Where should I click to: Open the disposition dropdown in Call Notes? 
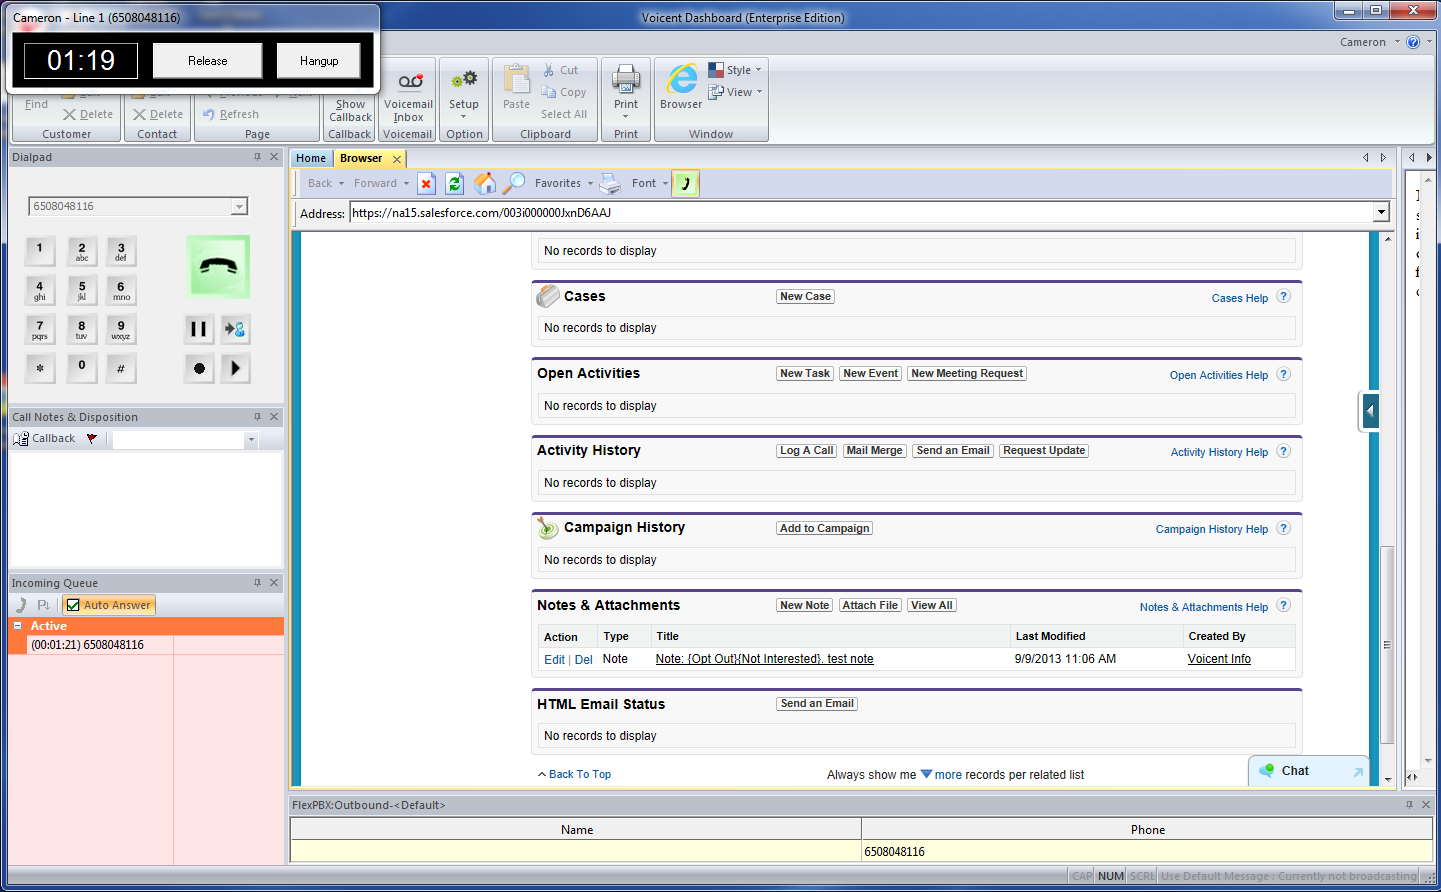coord(251,440)
